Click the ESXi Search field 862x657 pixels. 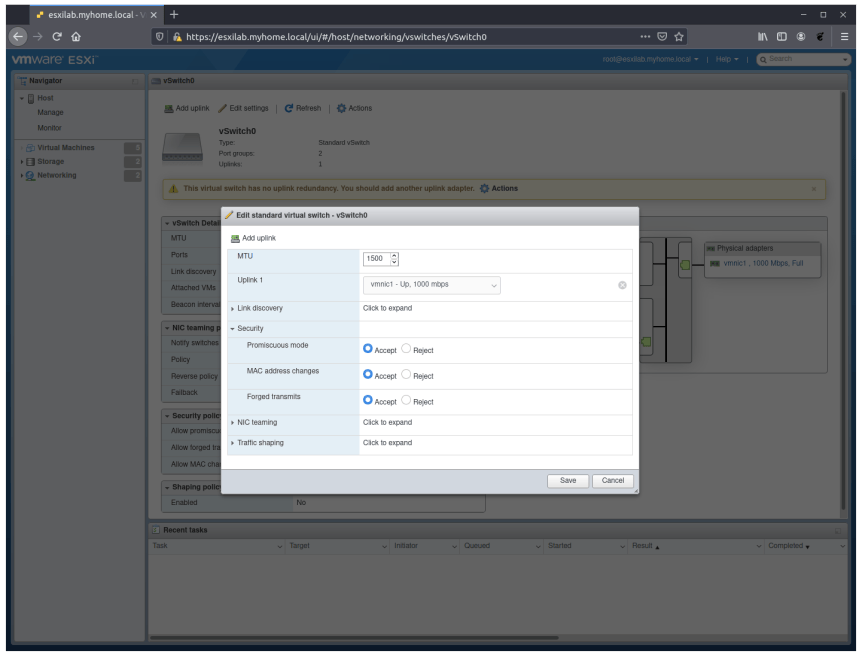[803, 59]
